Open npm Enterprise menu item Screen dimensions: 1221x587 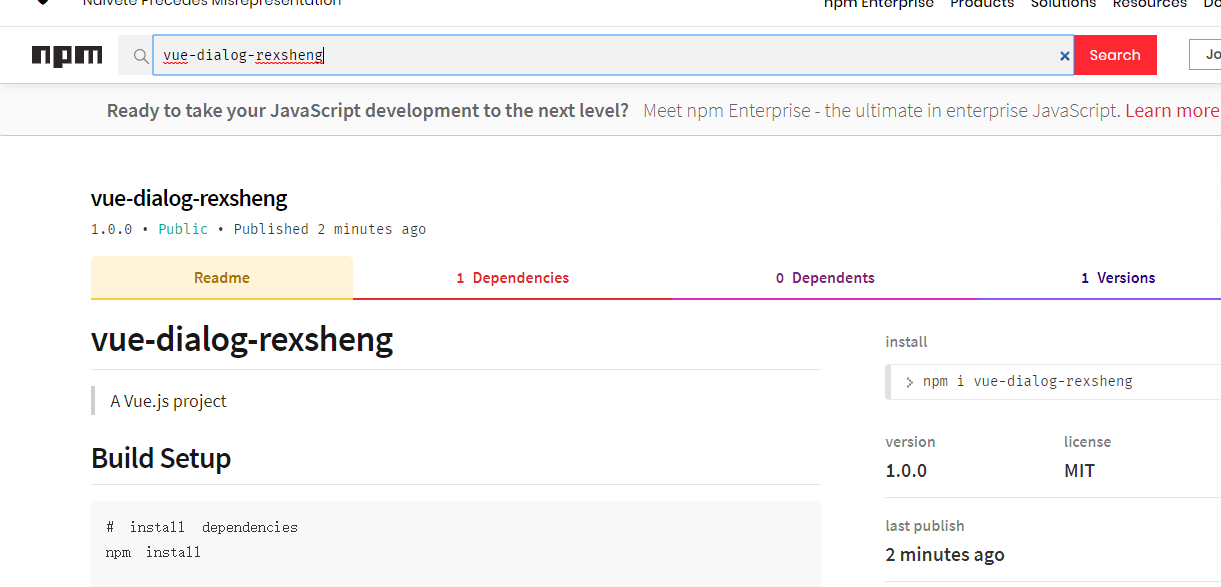coord(878,4)
